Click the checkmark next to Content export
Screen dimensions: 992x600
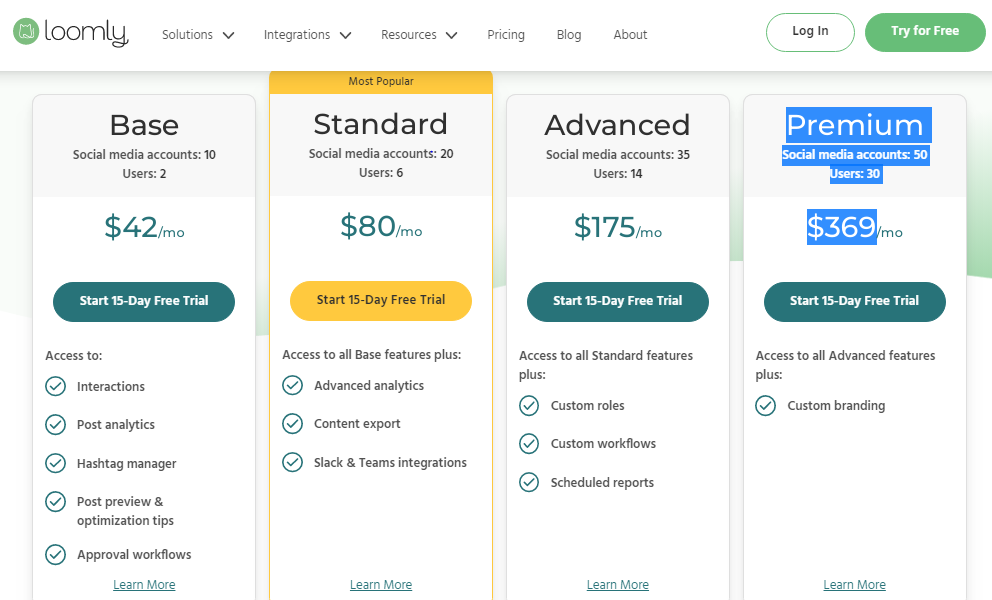[292, 423]
